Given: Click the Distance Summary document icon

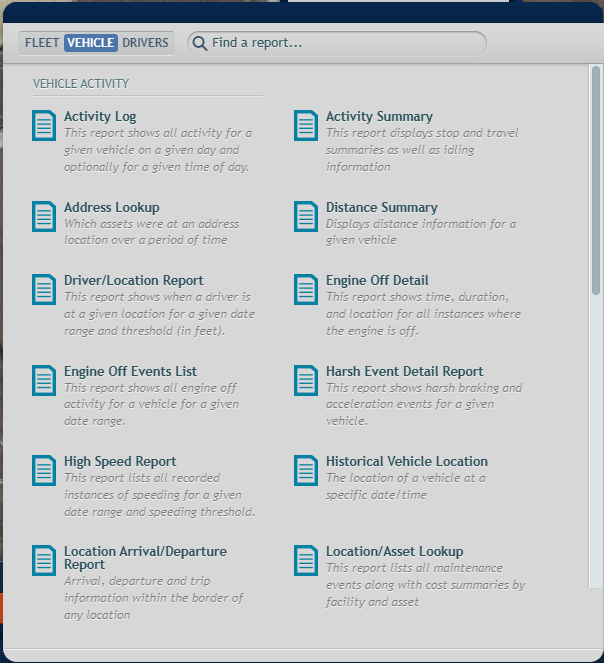Looking at the screenshot, I should (306, 216).
